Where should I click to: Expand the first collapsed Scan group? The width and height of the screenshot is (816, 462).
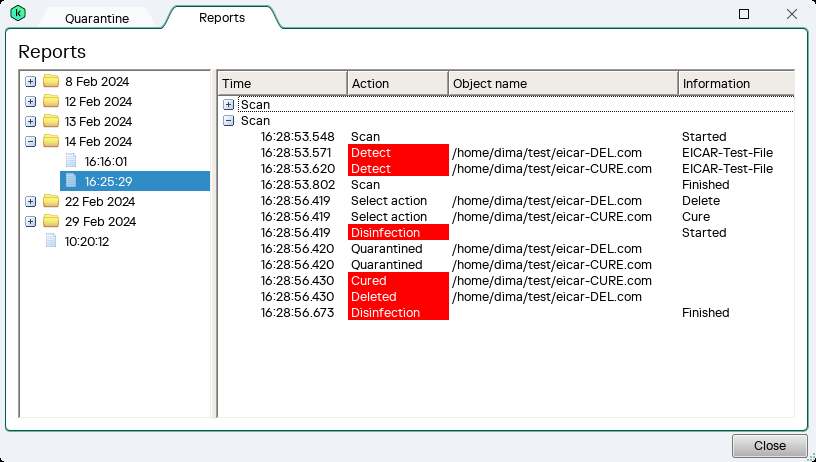point(229,105)
